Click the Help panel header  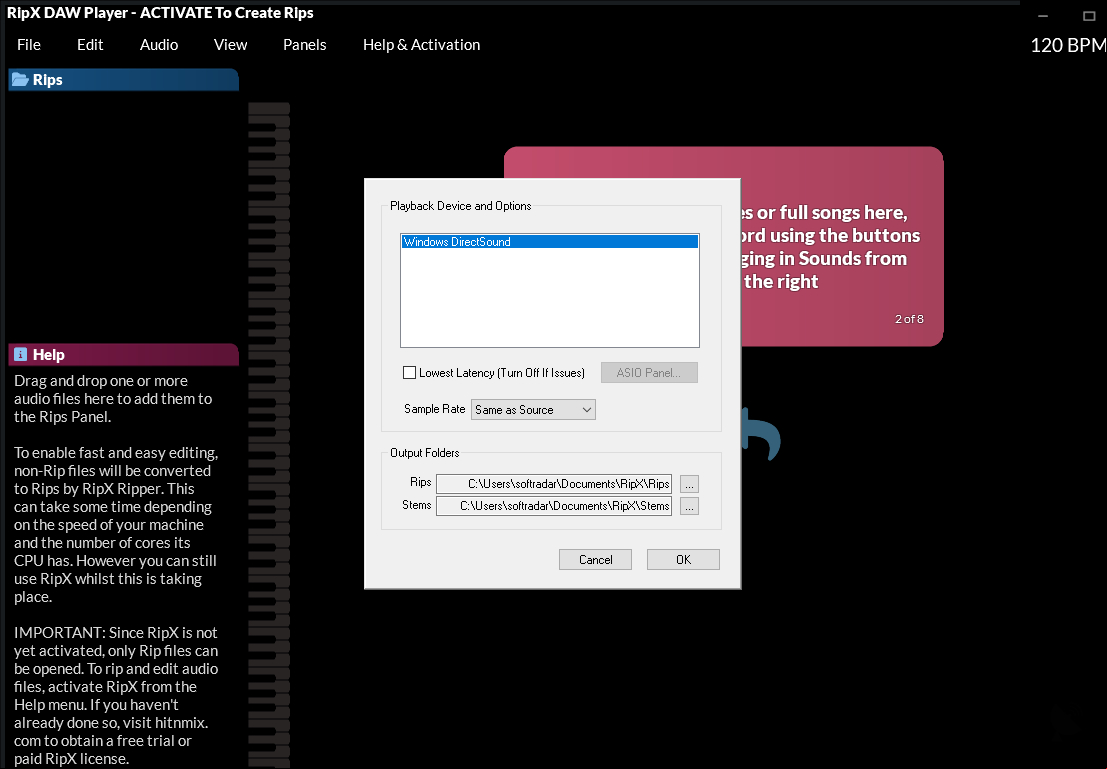(x=124, y=354)
